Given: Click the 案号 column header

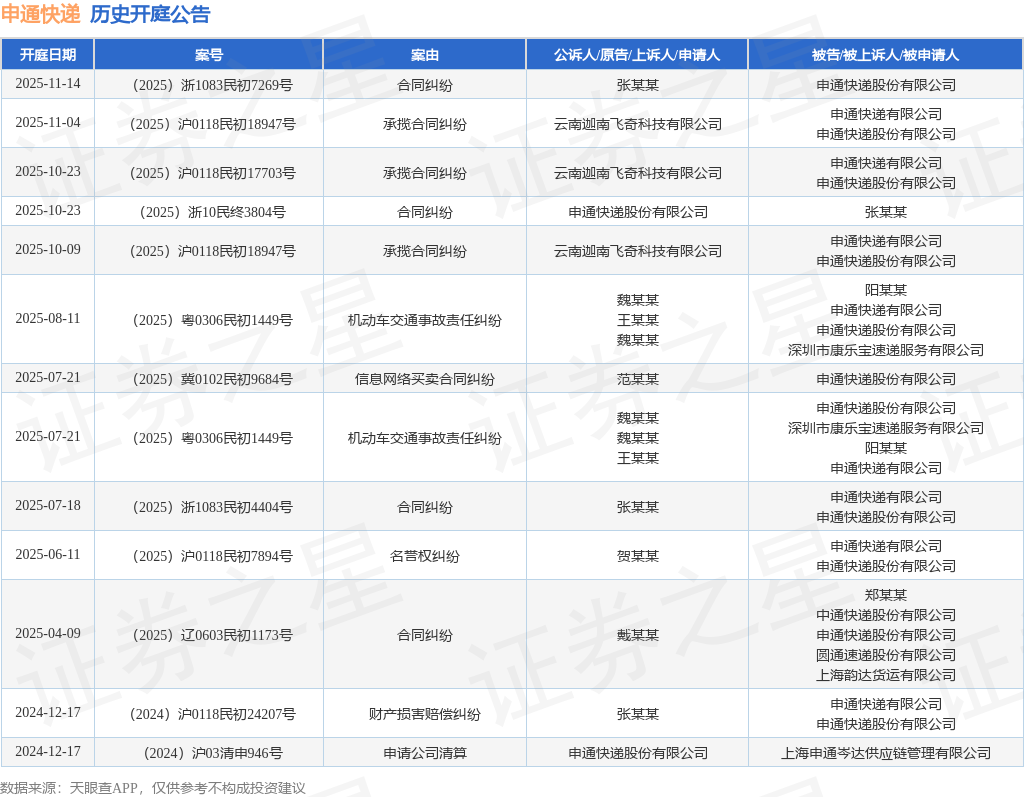Looking at the screenshot, I should 209,55.
